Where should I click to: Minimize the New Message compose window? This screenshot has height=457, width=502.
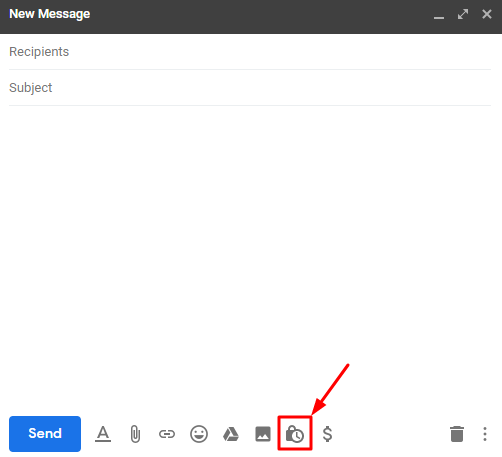tap(439, 14)
